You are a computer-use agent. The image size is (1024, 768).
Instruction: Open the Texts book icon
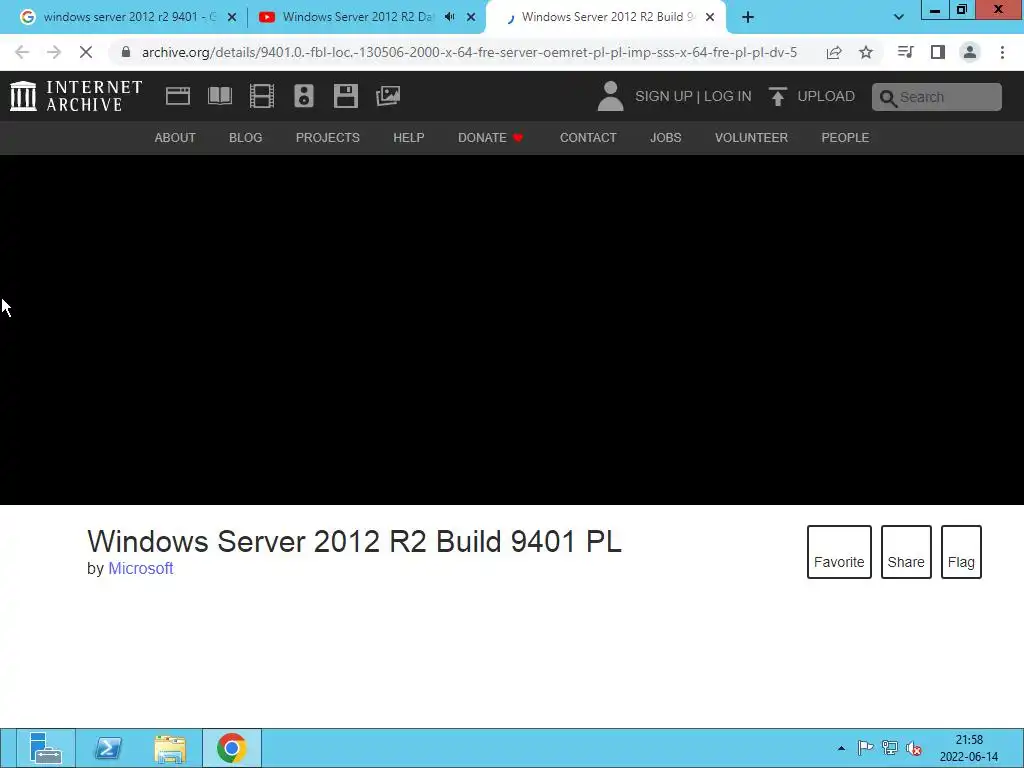click(220, 96)
